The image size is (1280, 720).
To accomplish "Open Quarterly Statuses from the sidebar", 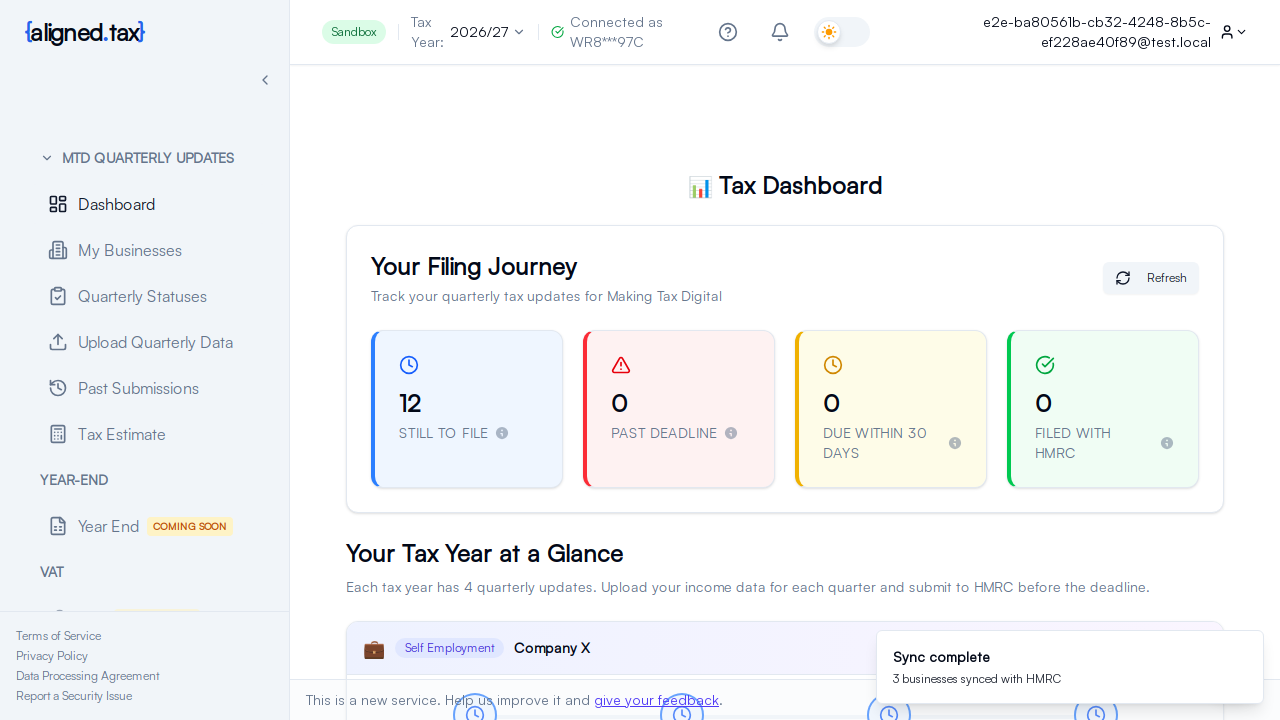I will tap(141, 296).
